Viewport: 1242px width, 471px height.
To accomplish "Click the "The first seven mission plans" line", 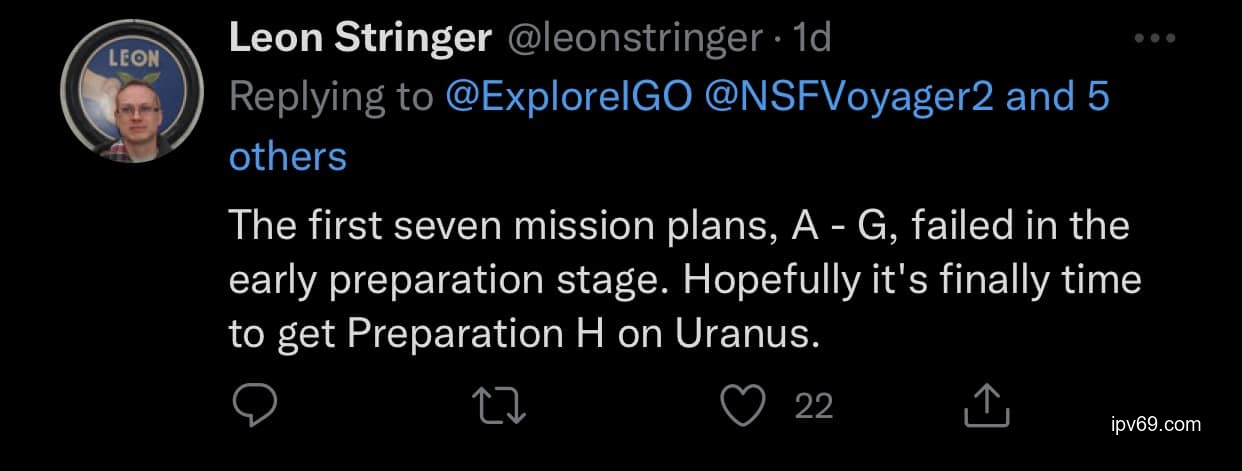I will [x=678, y=225].
